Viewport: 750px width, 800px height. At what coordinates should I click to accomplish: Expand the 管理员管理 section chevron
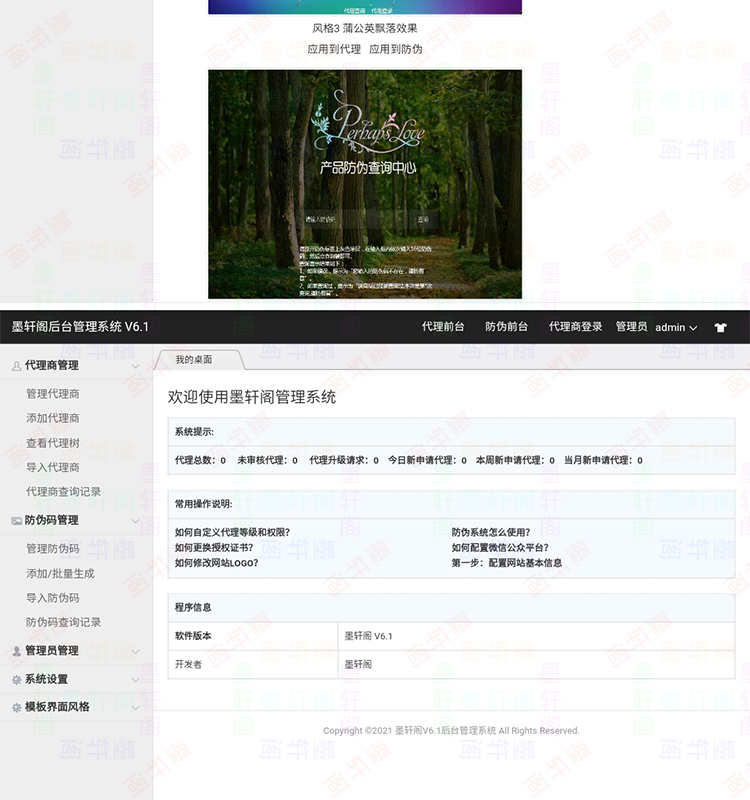coord(135,652)
